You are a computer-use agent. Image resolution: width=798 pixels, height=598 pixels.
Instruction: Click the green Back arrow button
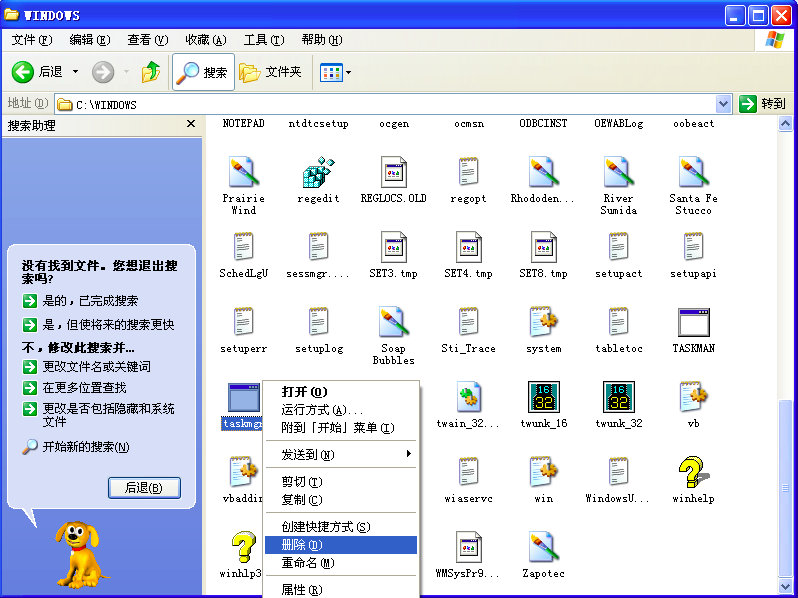click(23, 72)
